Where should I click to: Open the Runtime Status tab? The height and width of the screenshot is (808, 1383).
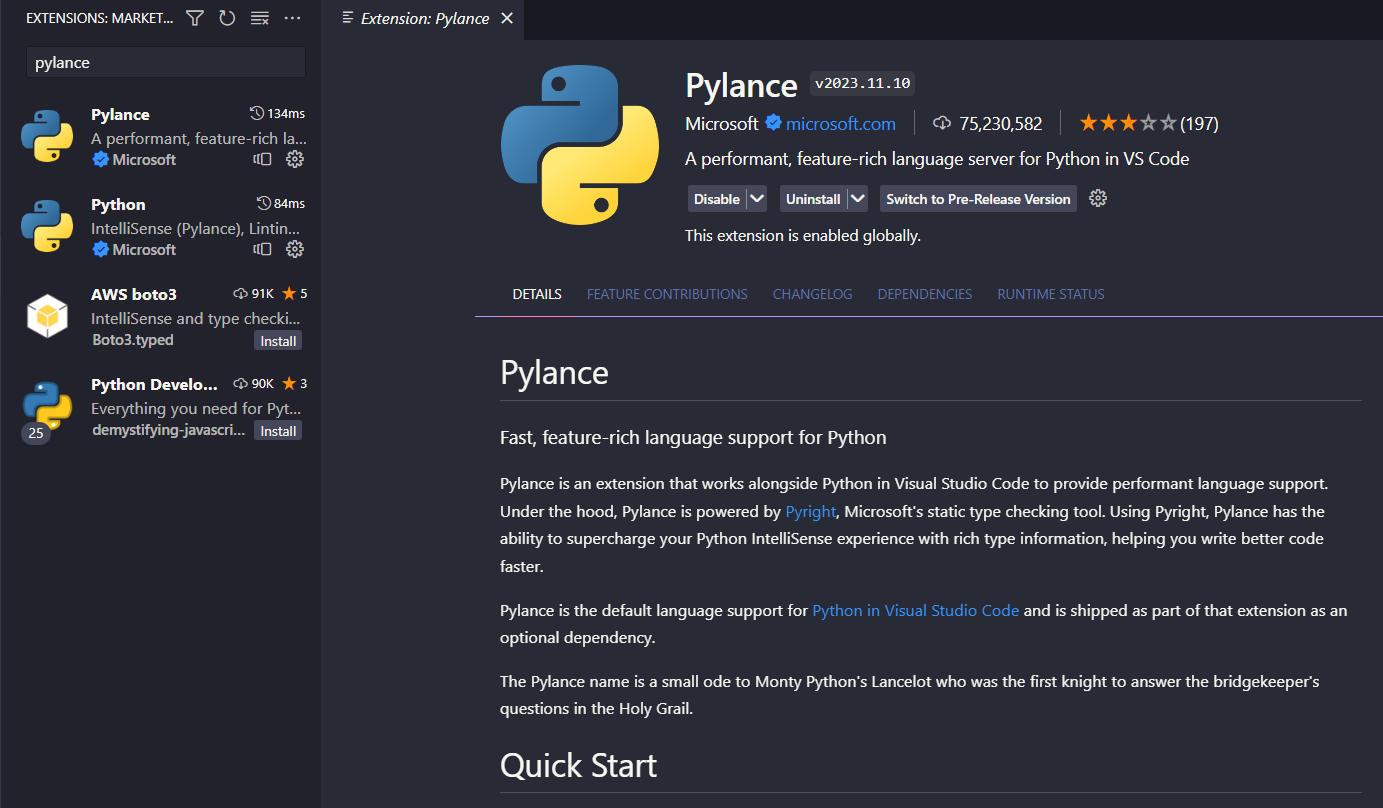click(x=1050, y=294)
